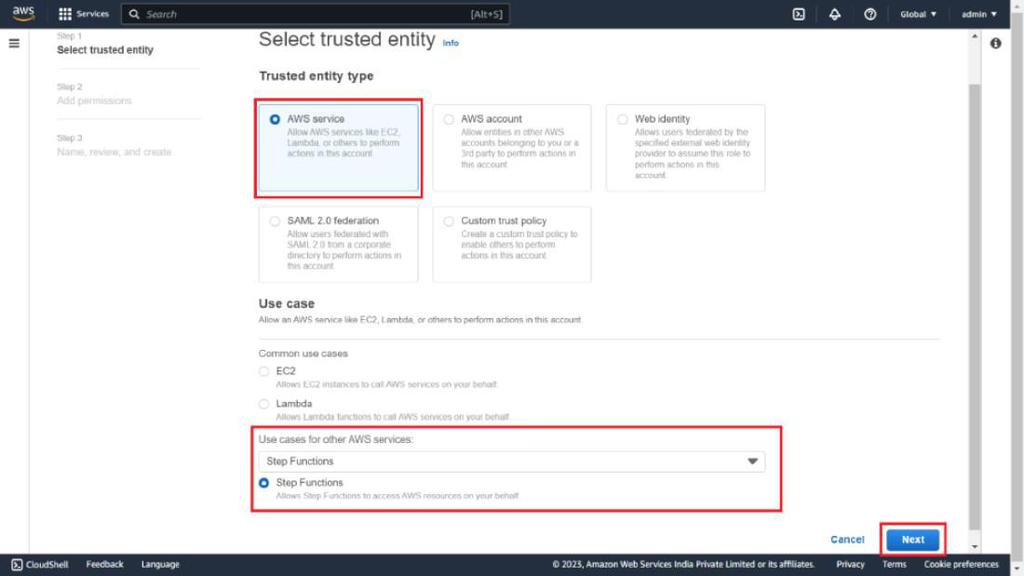The width and height of the screenshot is (1024, 576).
Task: Open the Services grid menu
Action: [x=84, y=14]
